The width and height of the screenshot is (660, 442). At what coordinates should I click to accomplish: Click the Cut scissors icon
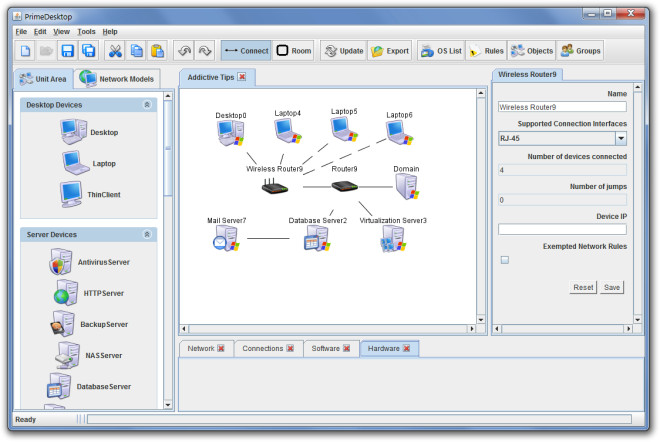(x=115, y=51)
